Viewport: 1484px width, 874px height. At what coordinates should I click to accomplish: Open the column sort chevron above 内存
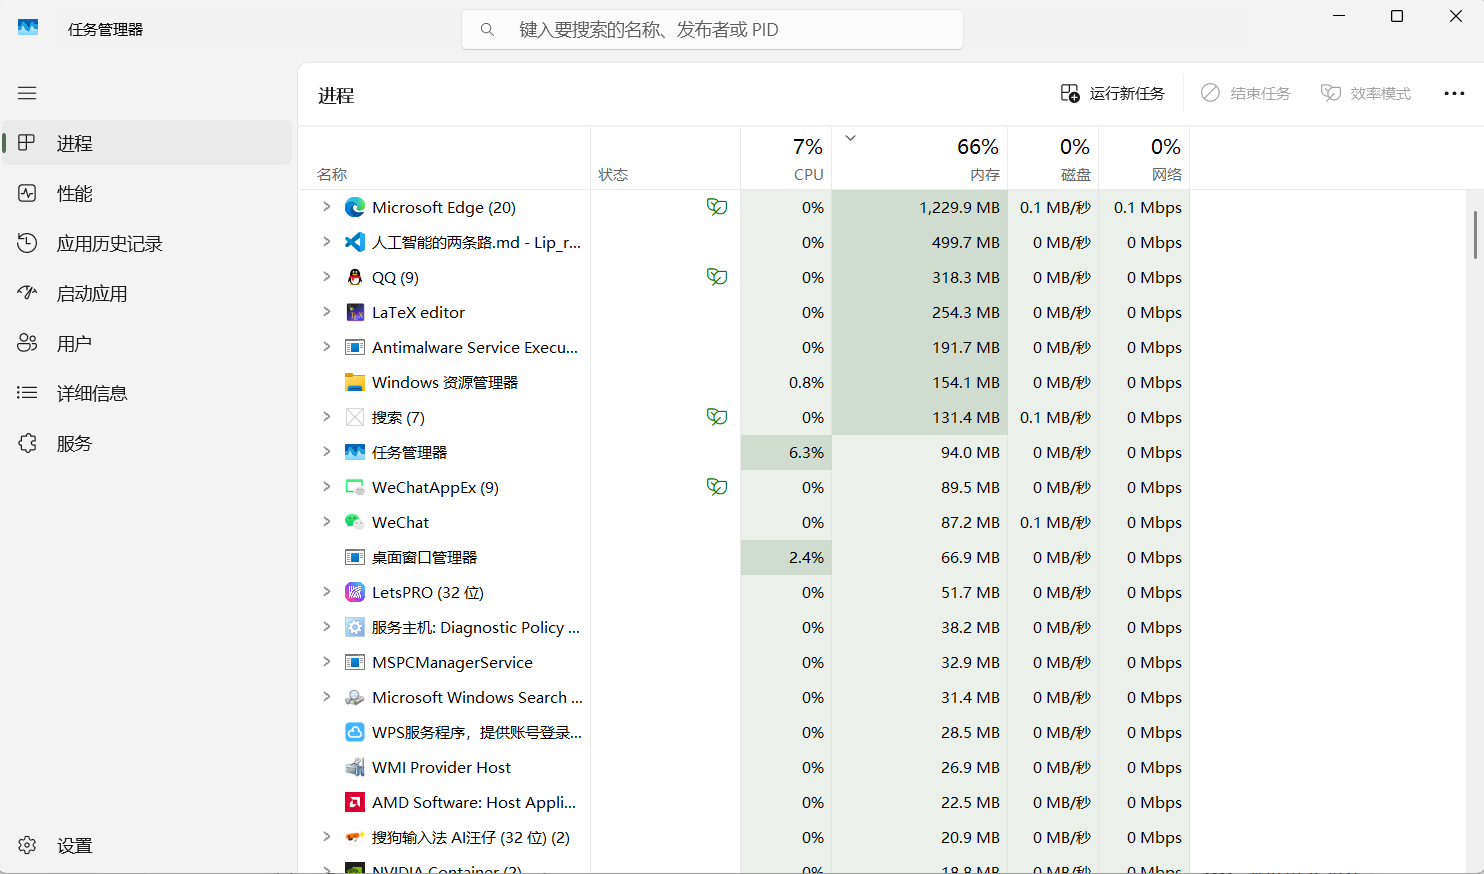coord(851,138)
